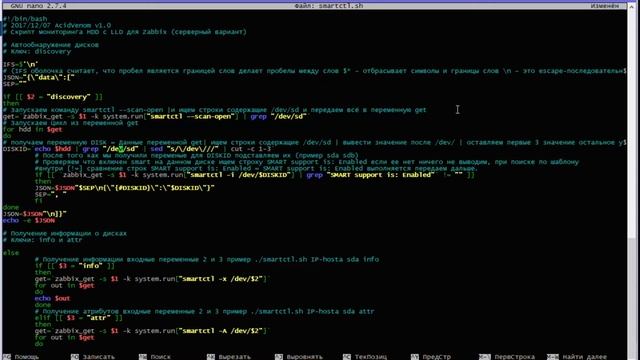Screen dimensions: 640x360
Task: Click the IFS=$'\n' line
Action: coord(20,64)
